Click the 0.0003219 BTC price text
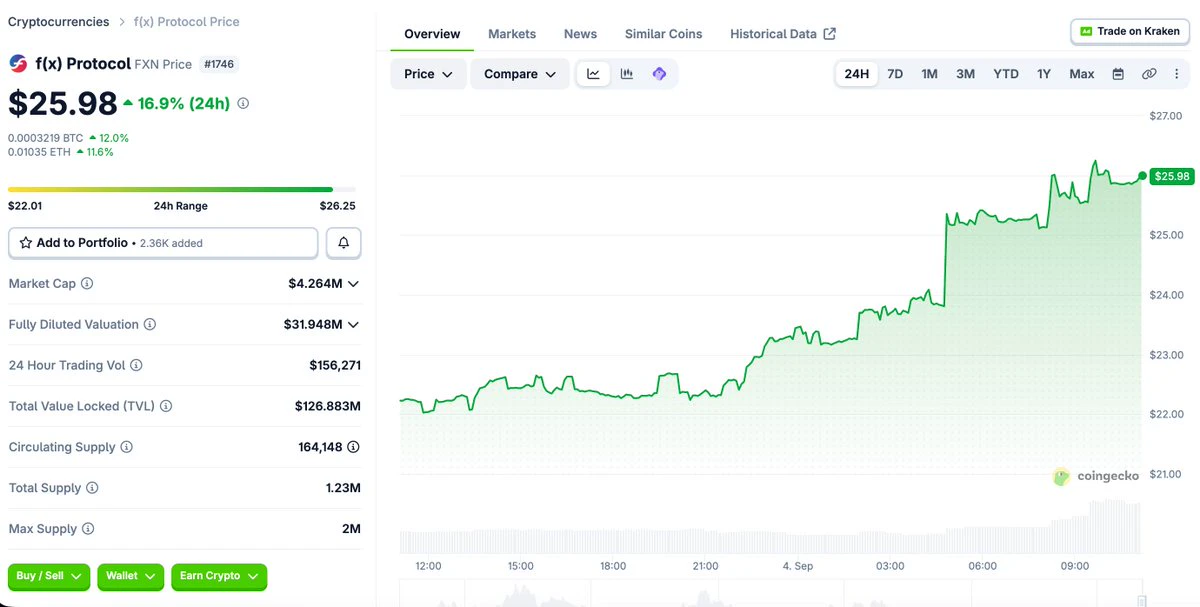The height and width of the screenshot is (607, 1200). point(46,138)
